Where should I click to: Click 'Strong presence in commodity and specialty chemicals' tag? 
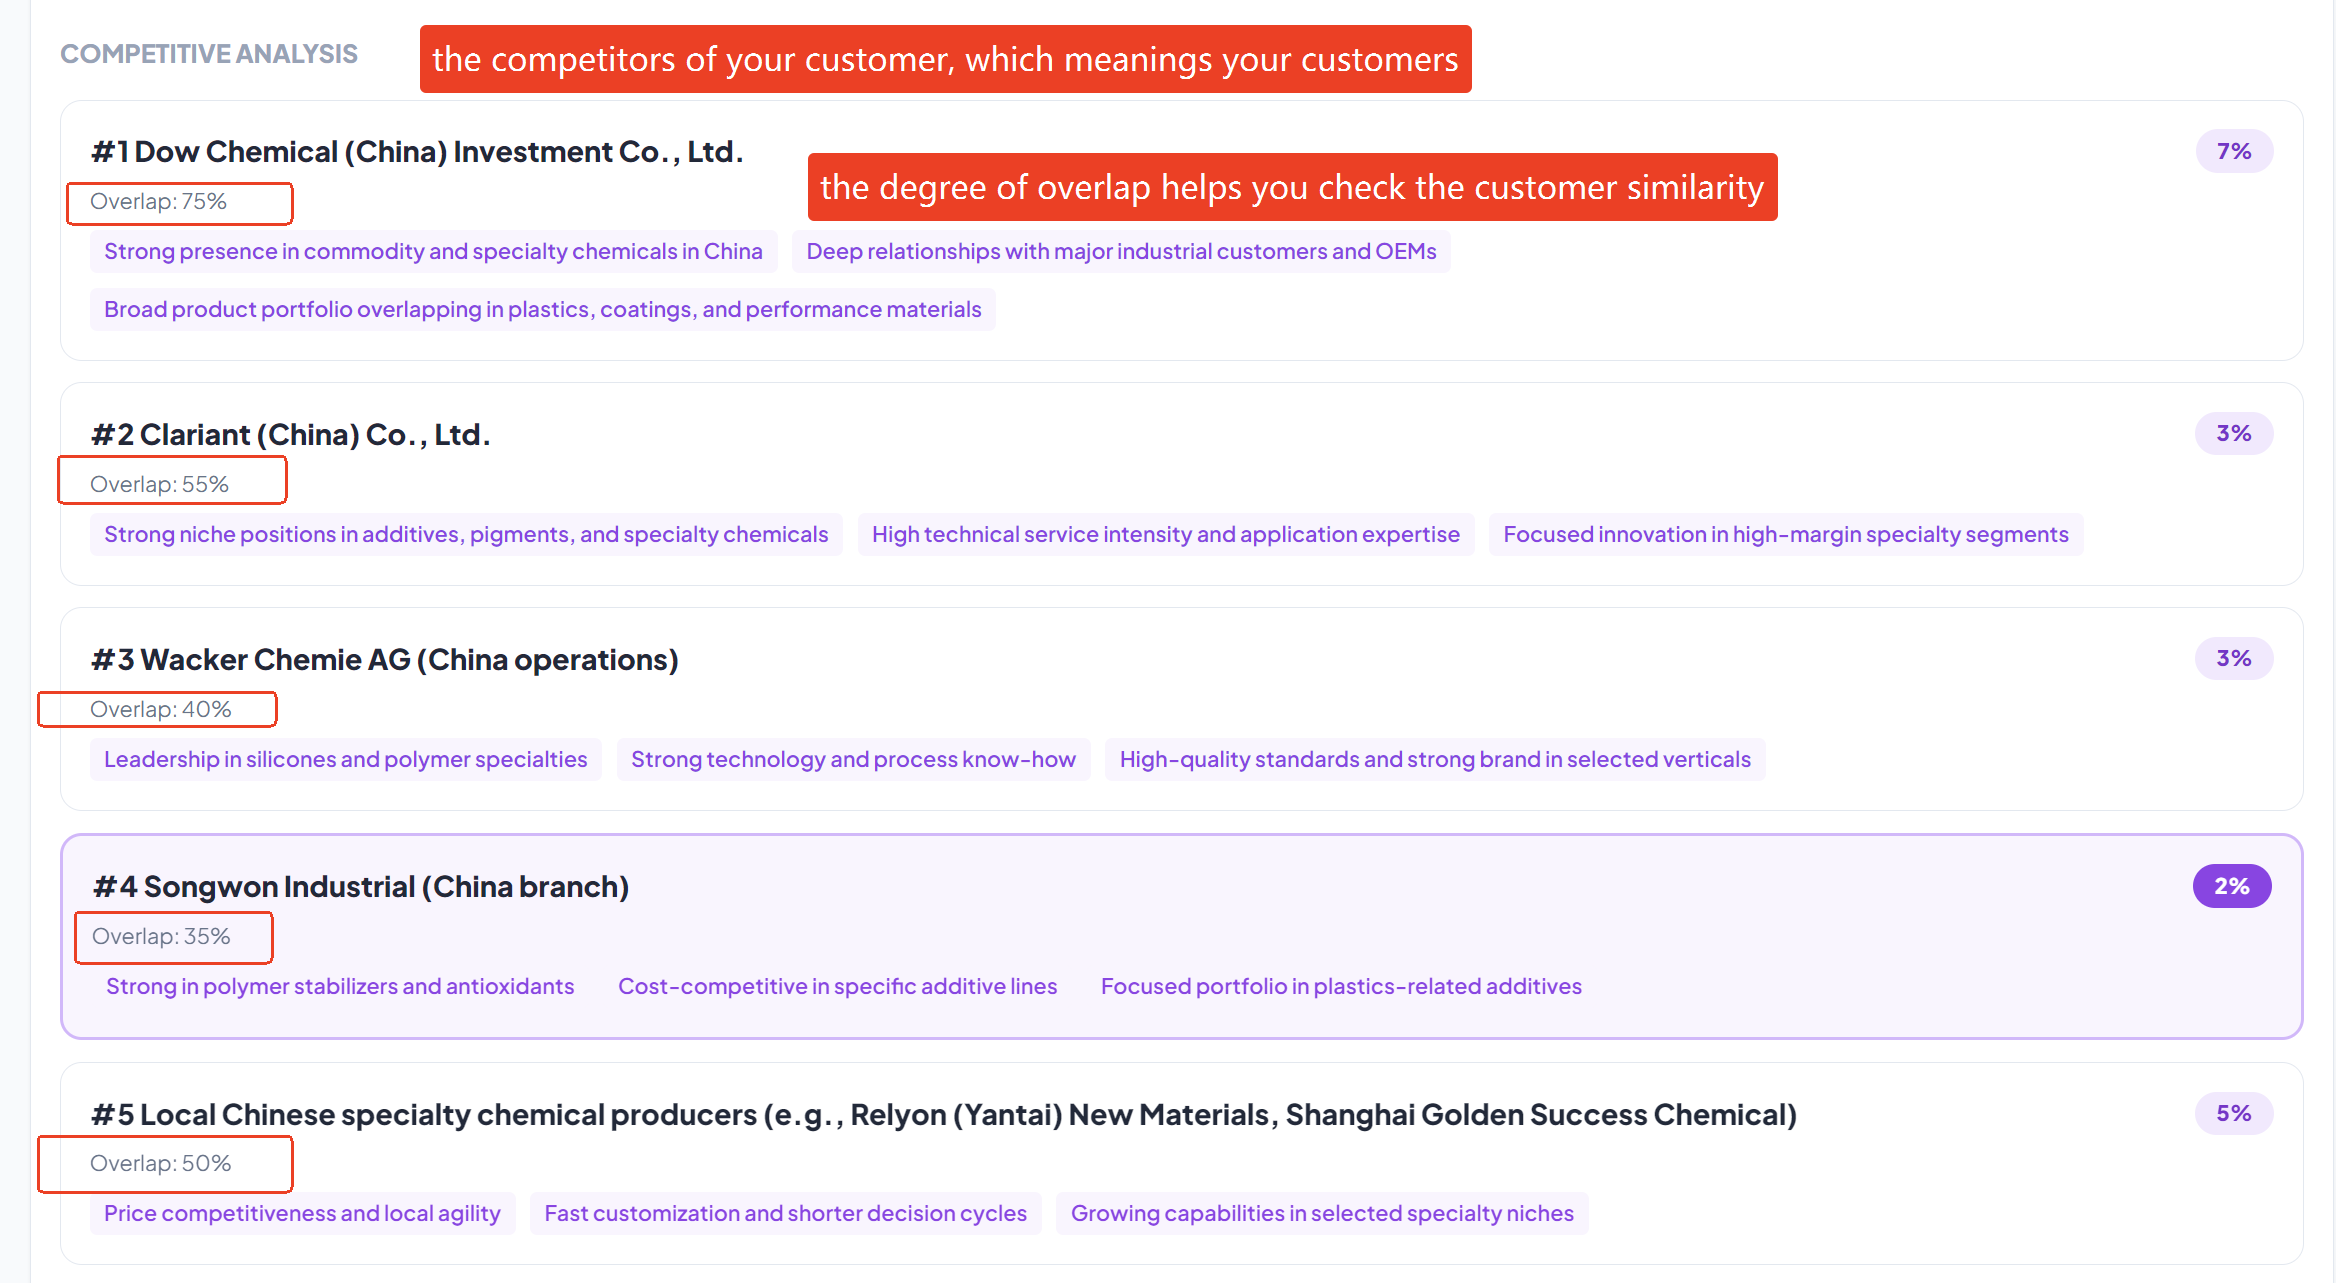pos(433,251)
